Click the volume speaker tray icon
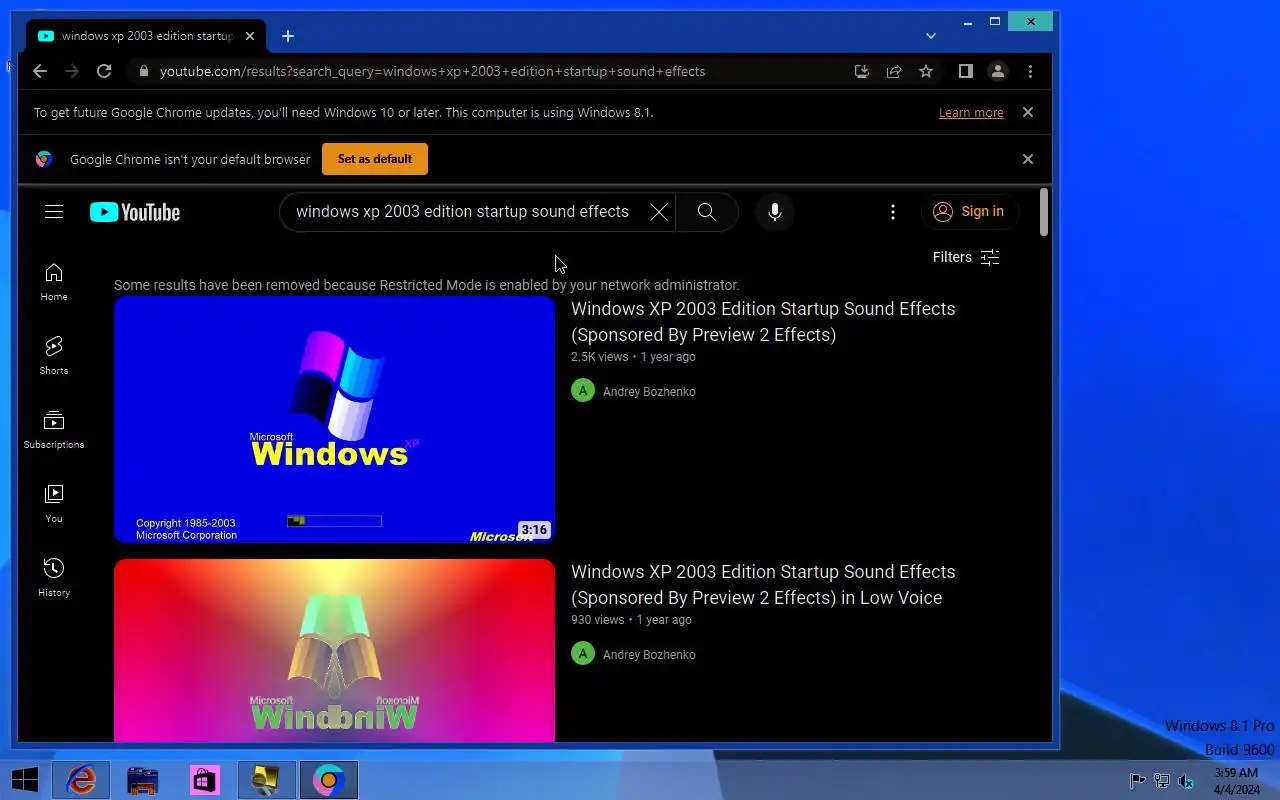This screenshot has height=800, width=1280. click(1186, 781)
